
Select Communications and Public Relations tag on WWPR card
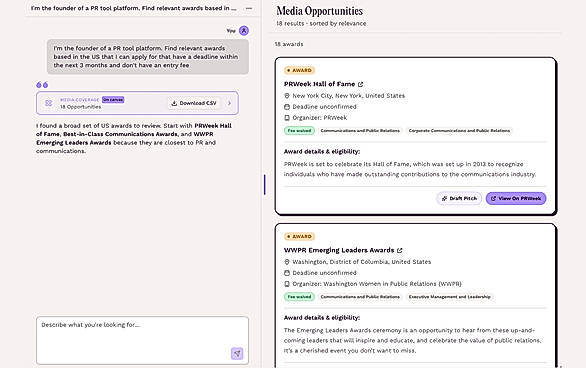(360, 297)
